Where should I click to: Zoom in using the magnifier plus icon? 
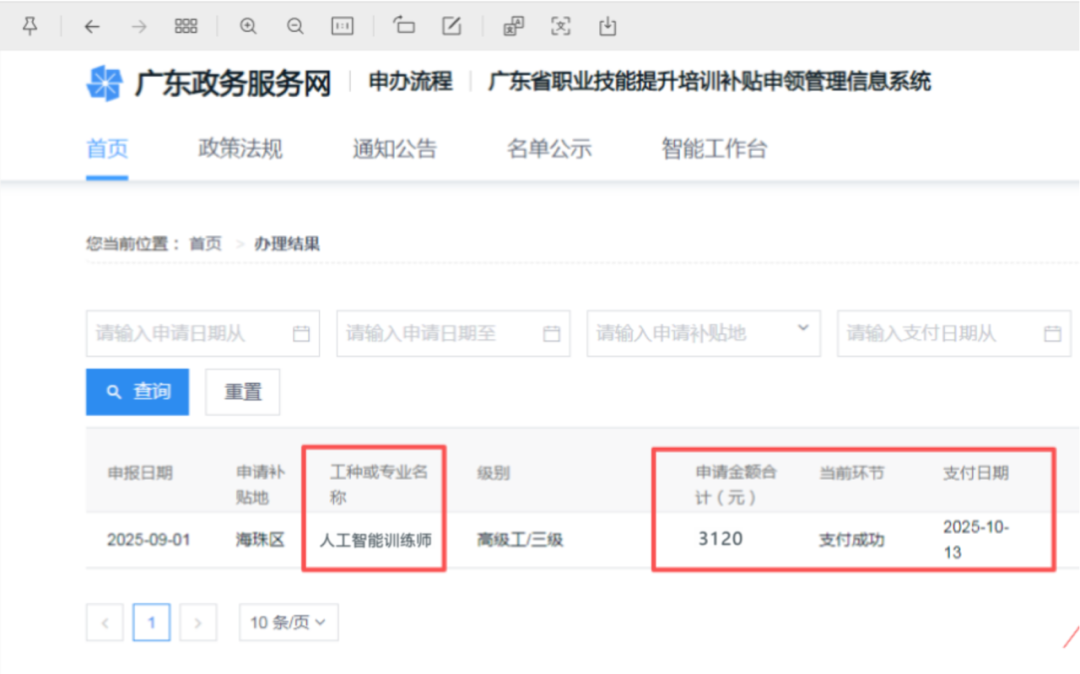[x=247, y=26]
